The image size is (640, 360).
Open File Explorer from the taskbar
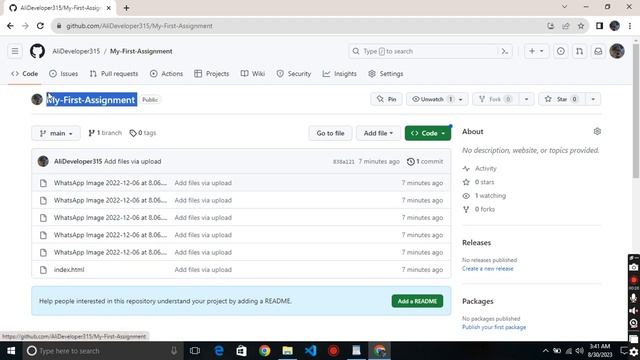288,351
